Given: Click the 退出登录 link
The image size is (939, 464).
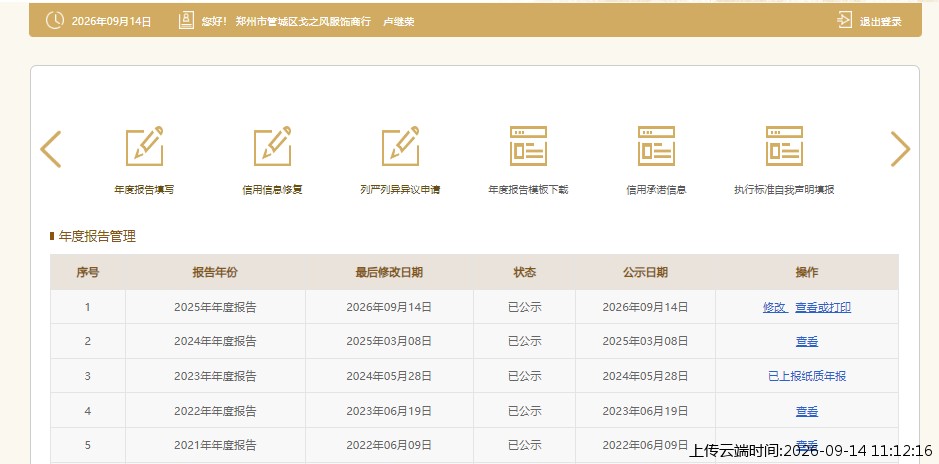Looking at the screenshot, I should (880, 22).
